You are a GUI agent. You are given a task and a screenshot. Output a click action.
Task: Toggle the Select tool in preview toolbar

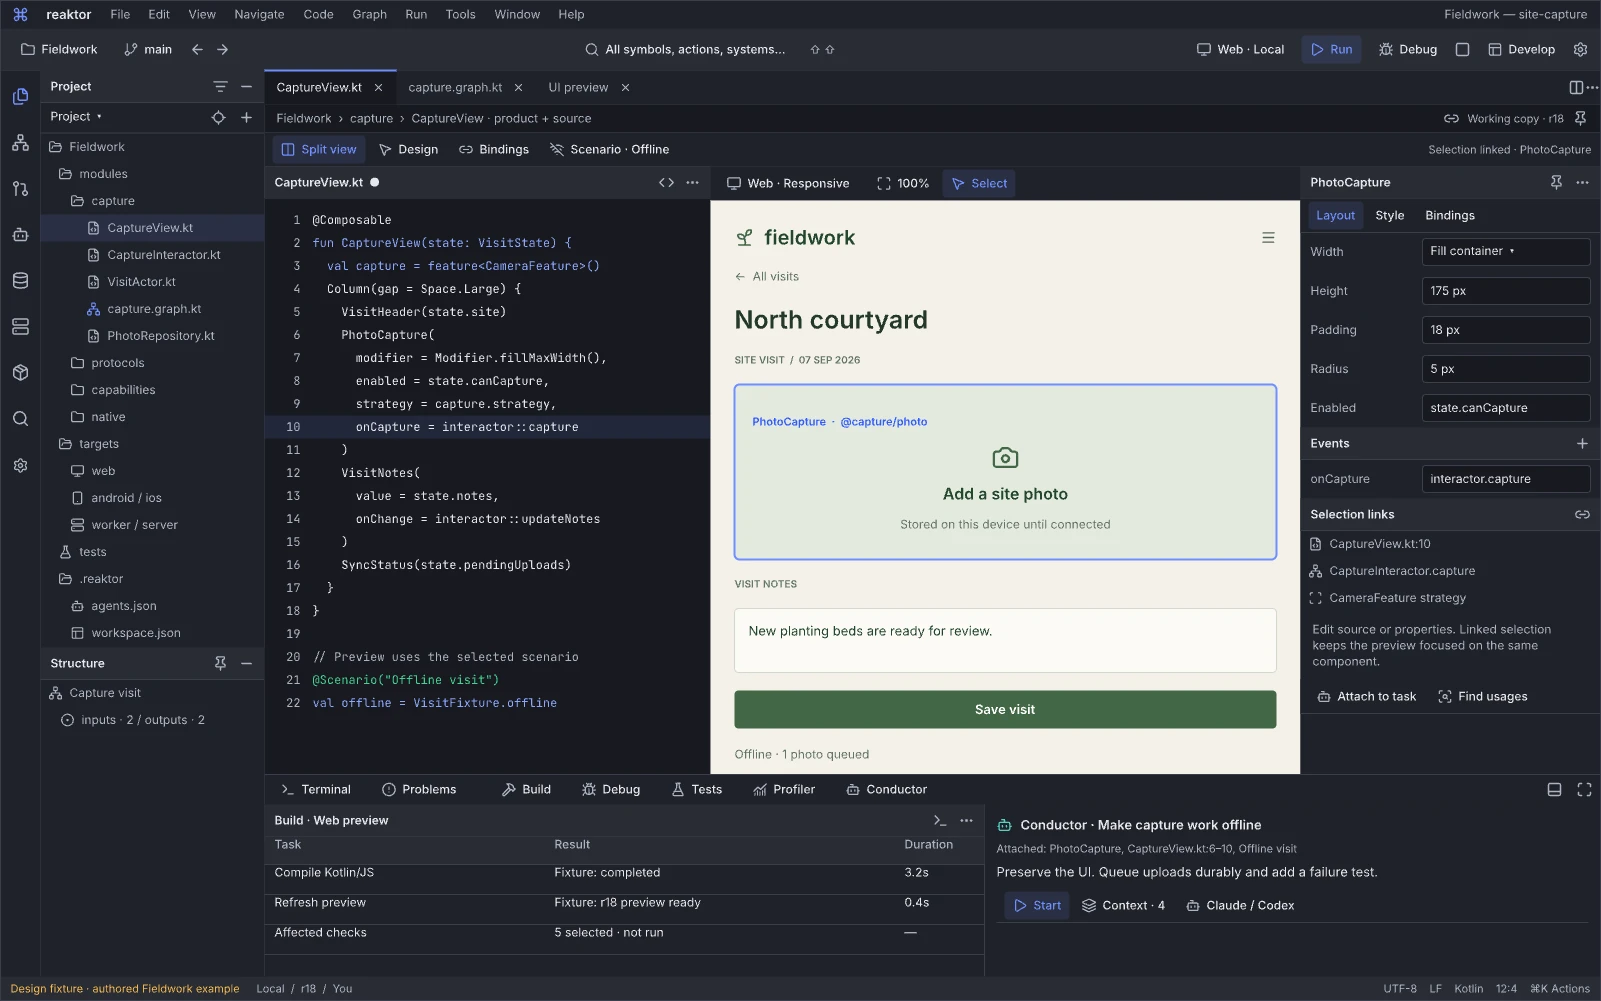click(979, 184)
